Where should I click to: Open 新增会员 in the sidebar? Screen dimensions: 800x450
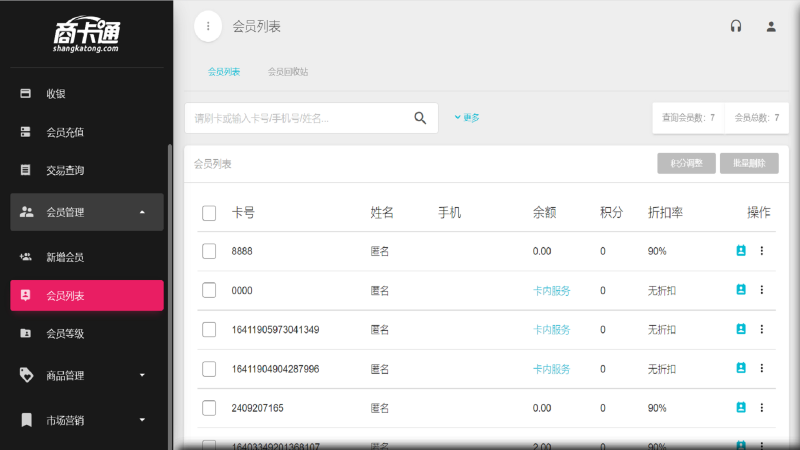tap(87, 257)
